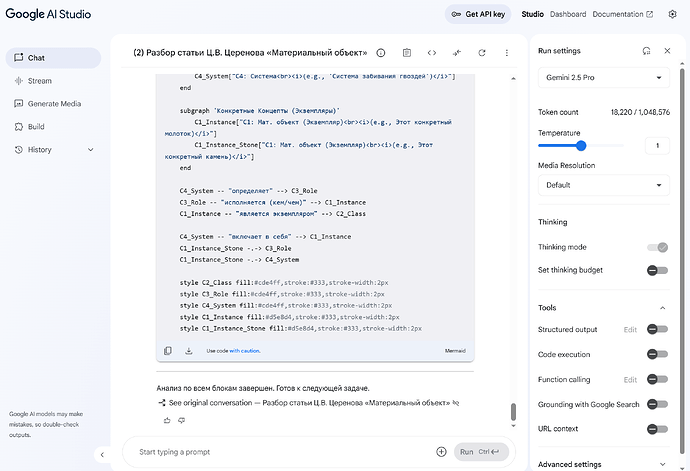Open Get code angle-brackets icon

pos(432,52)
